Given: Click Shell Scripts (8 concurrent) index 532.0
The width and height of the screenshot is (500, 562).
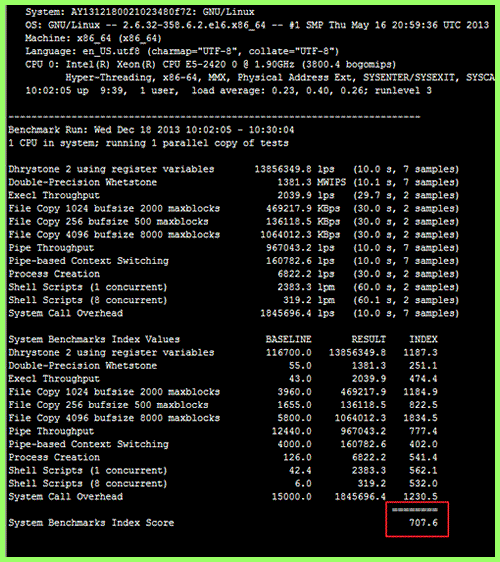Looking at the screenshot, I should [423, 484].
